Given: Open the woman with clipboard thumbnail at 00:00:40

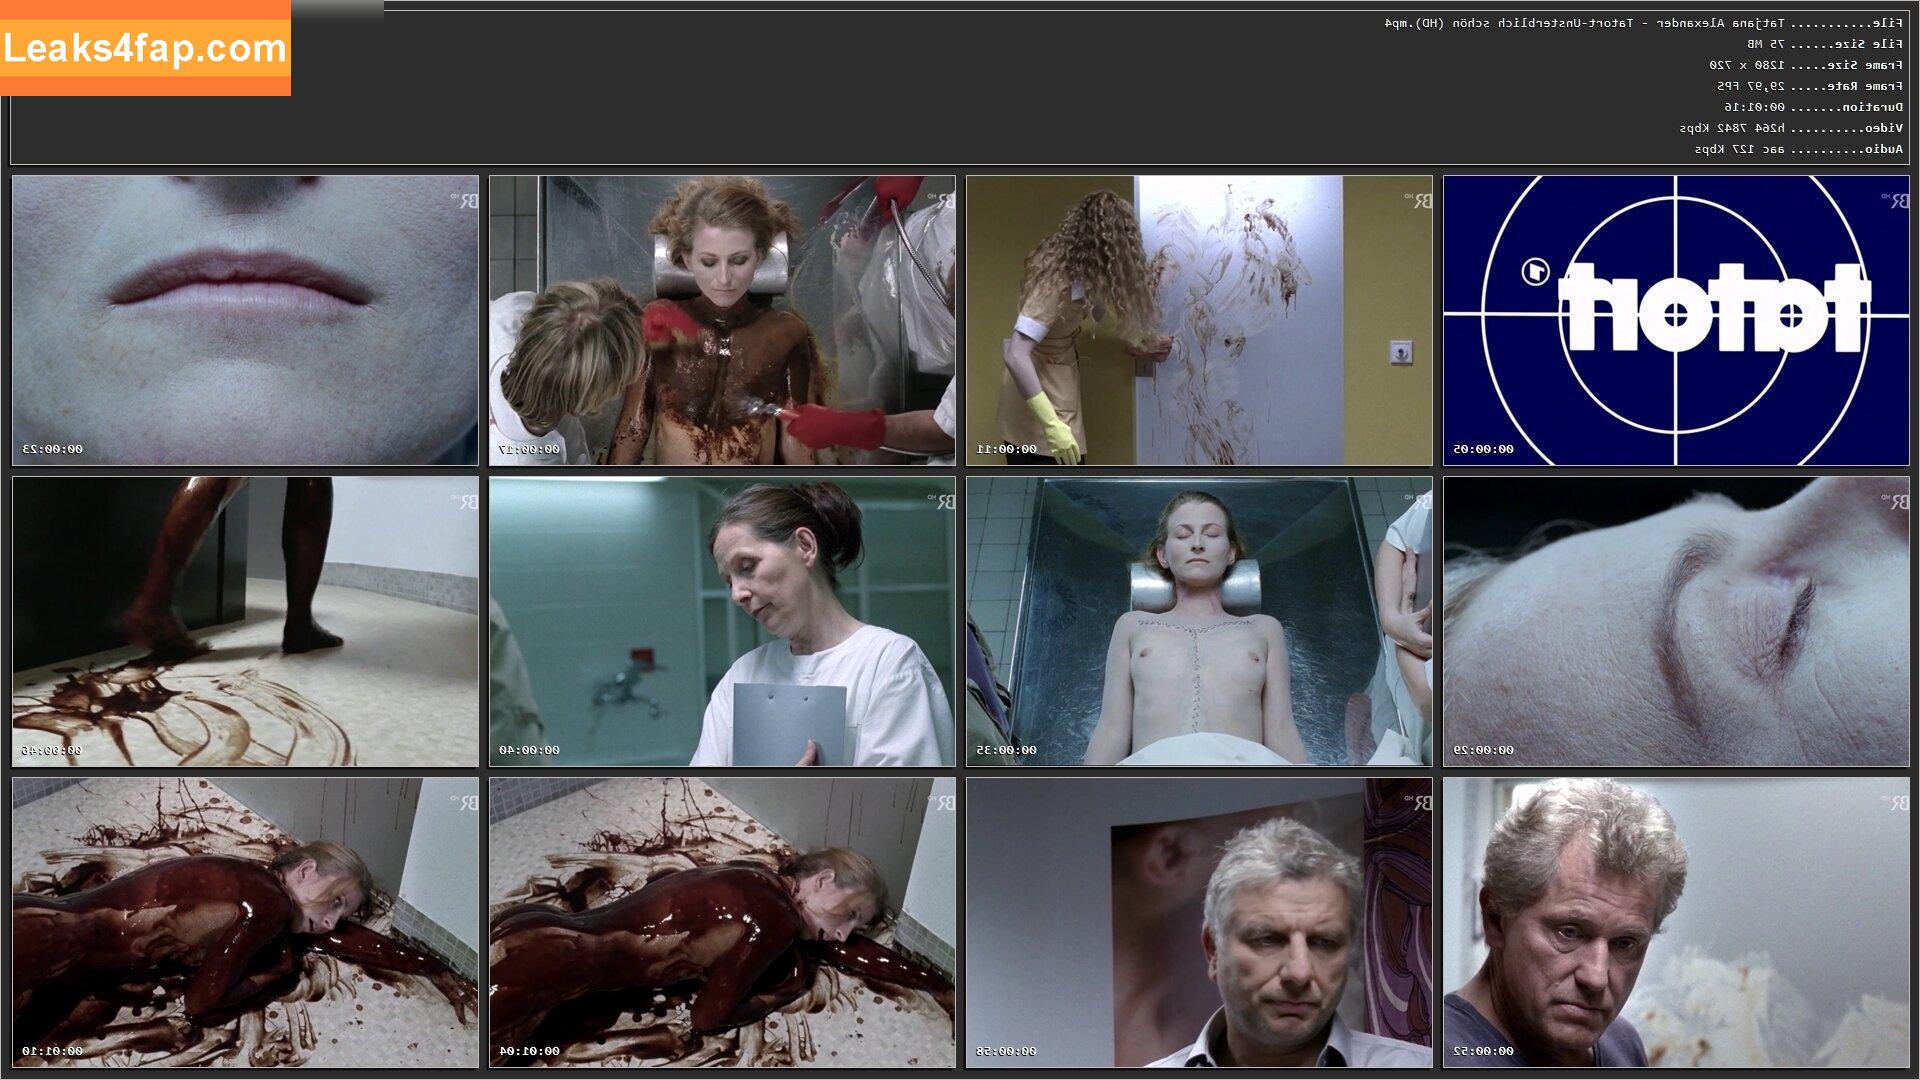Looking at the screenshot, I should coord(722,621).
